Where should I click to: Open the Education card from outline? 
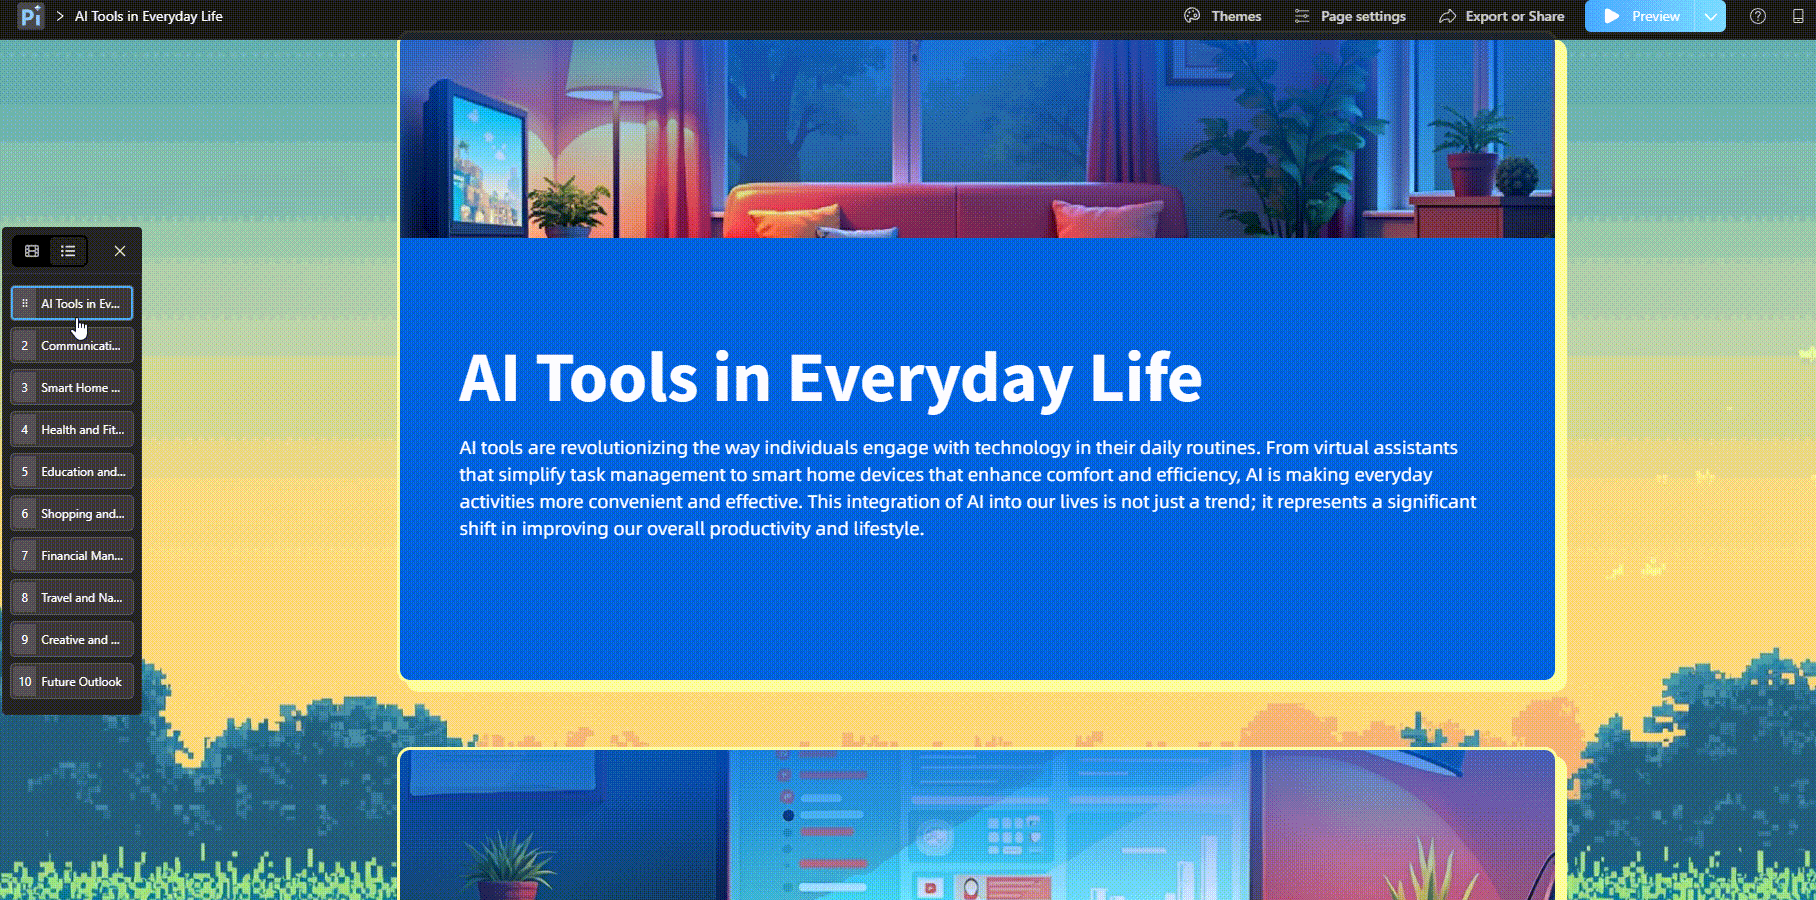[x=72, y=472]
